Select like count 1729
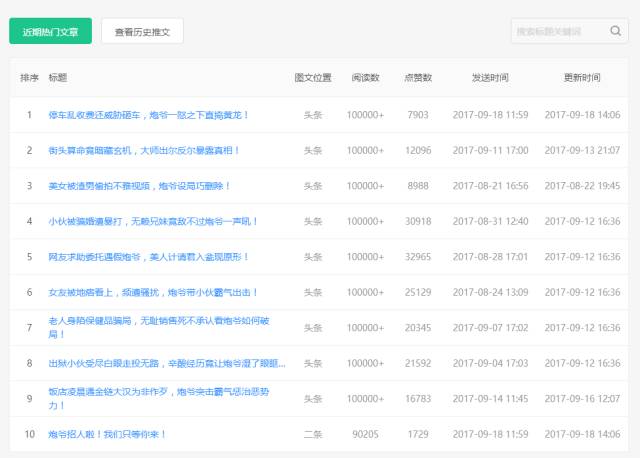Image resolution: width=640 pixels, height=458 pixels. [x=418, y=434]
